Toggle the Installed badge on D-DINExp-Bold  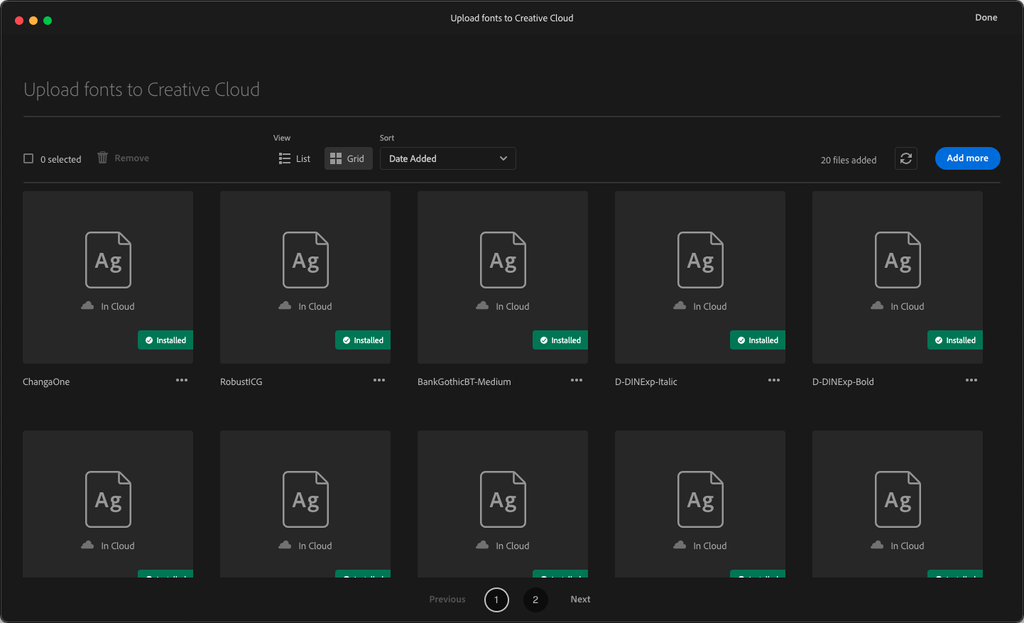(x=955, y=340)
